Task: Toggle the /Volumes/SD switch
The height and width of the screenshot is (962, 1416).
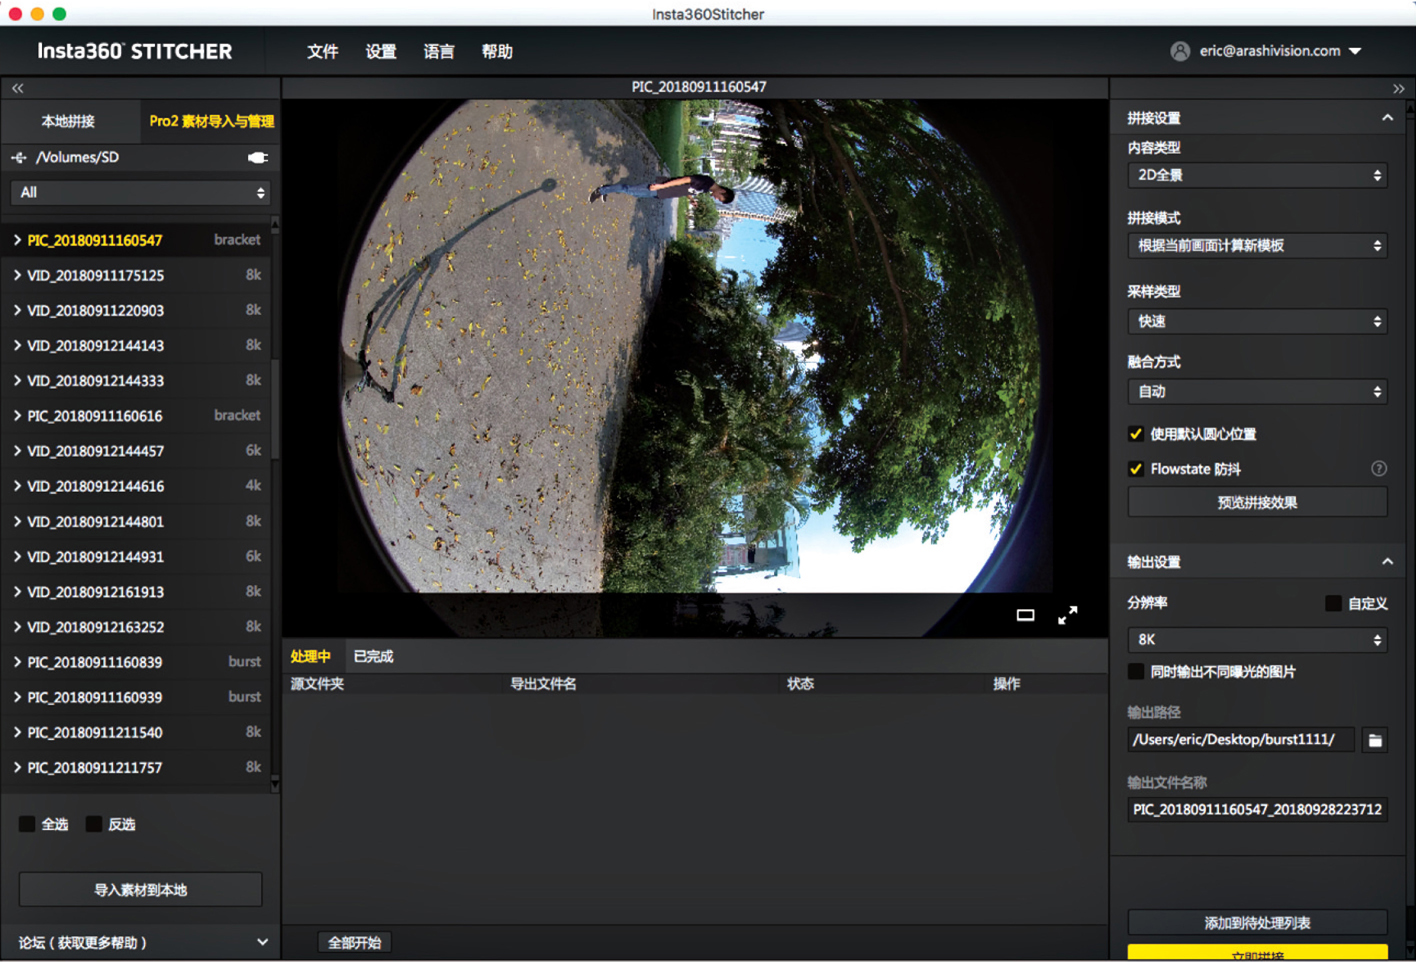Action: (x=257, y=158)
